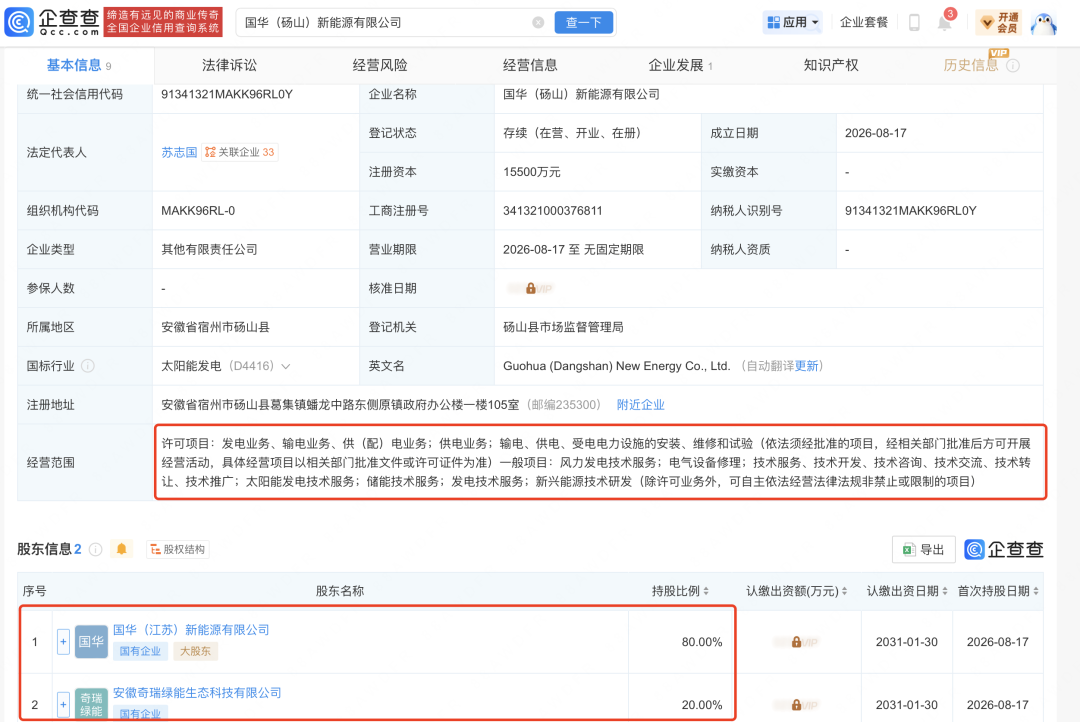
Task: Click credit code 91341321MAKK96RL0Y under 统一社会信用代码
Action: coord(227,94)
